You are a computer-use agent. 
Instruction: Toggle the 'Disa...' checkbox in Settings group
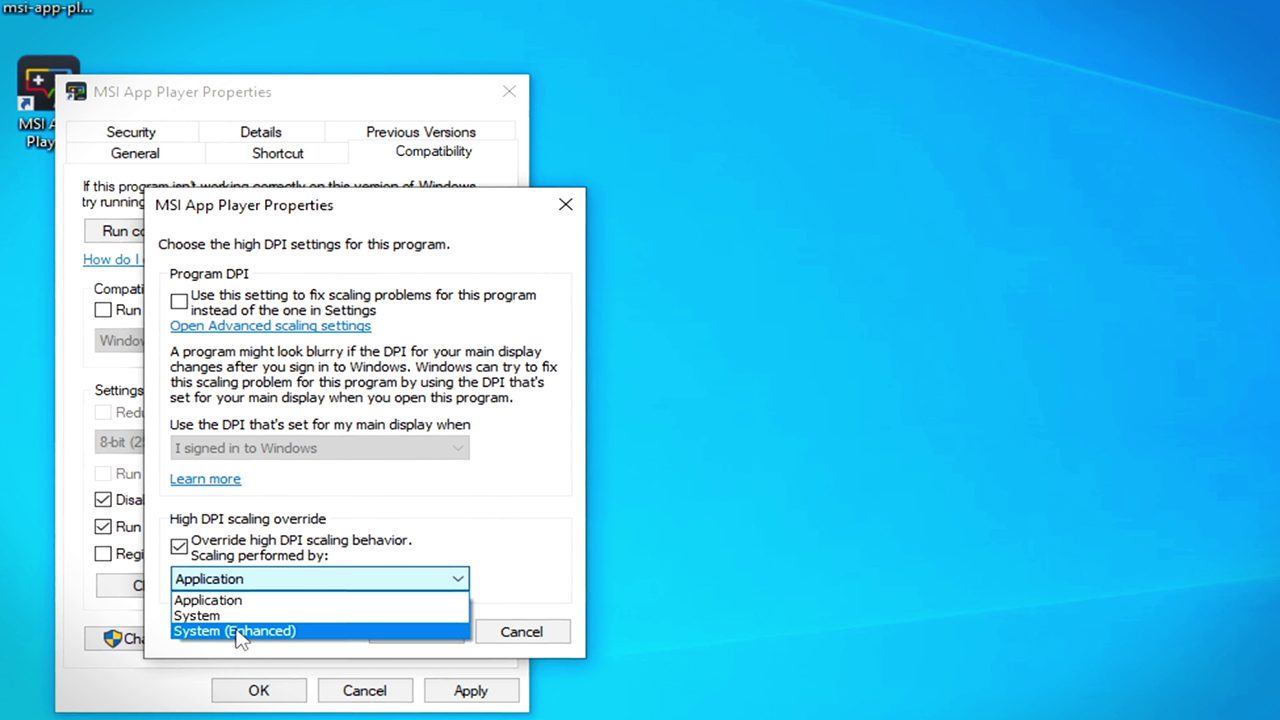click(x=103, y=499)
